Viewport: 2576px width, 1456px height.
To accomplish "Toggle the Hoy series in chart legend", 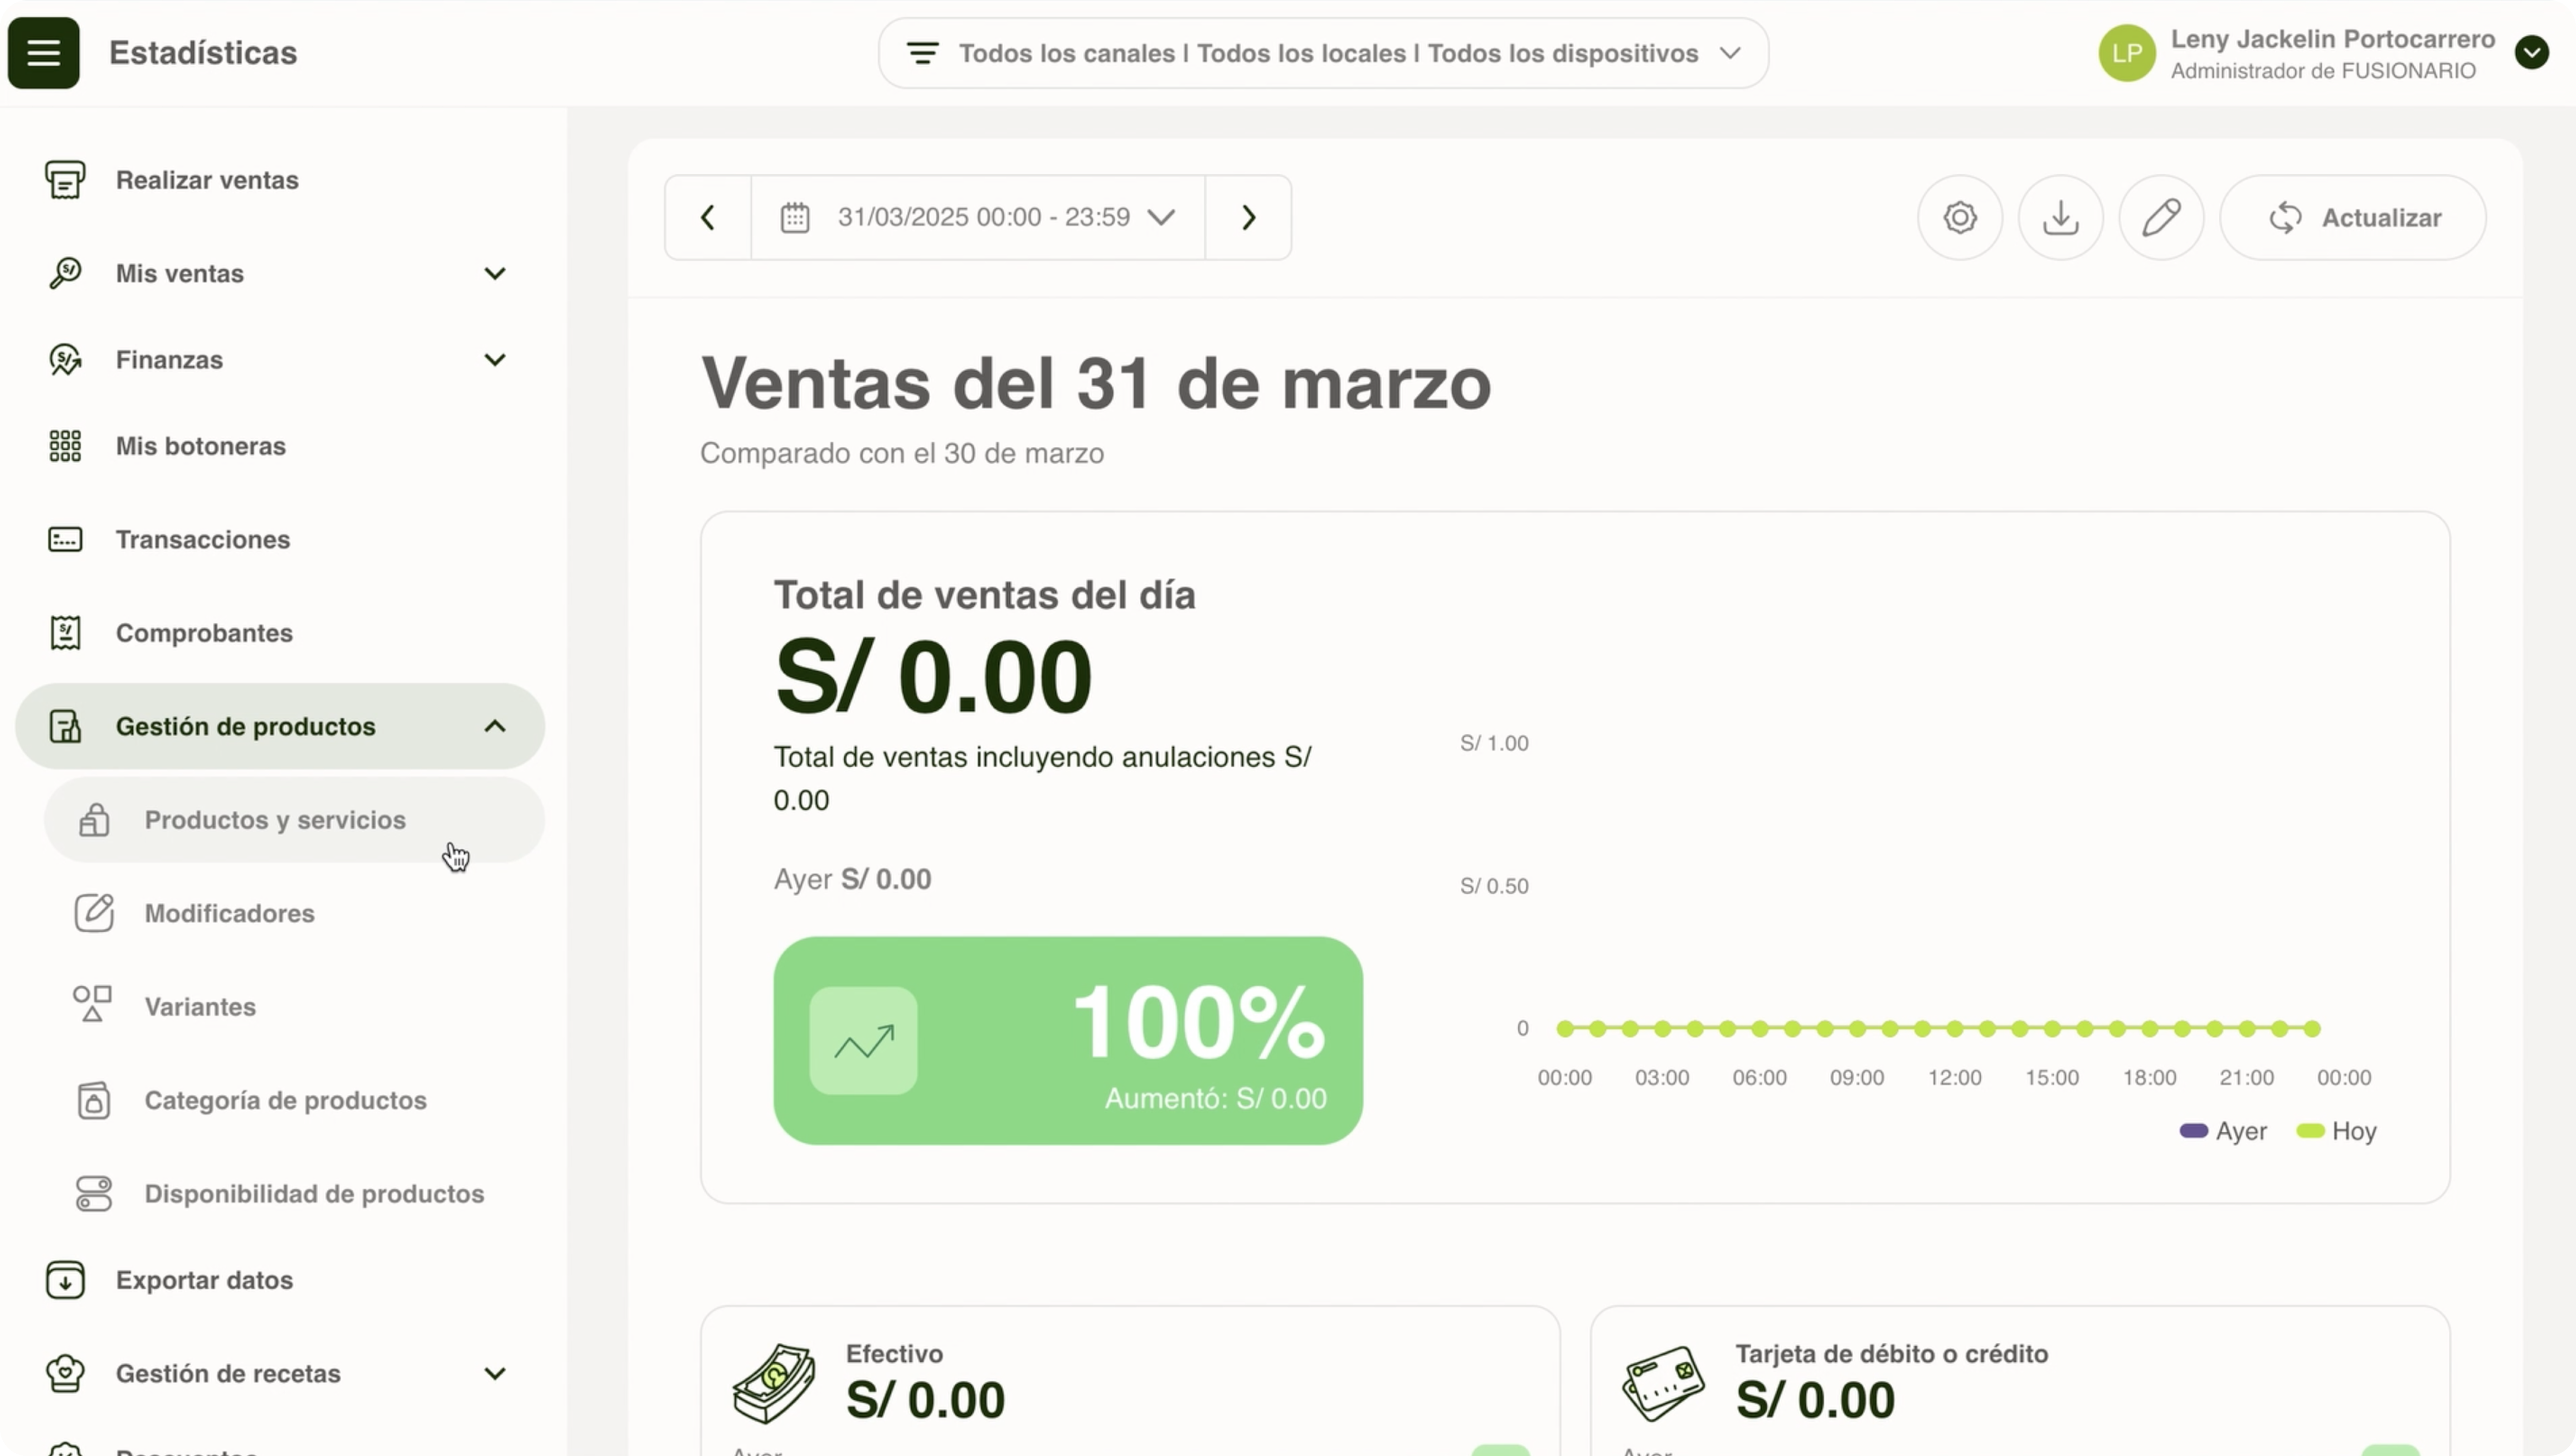I will 2336,1131.
